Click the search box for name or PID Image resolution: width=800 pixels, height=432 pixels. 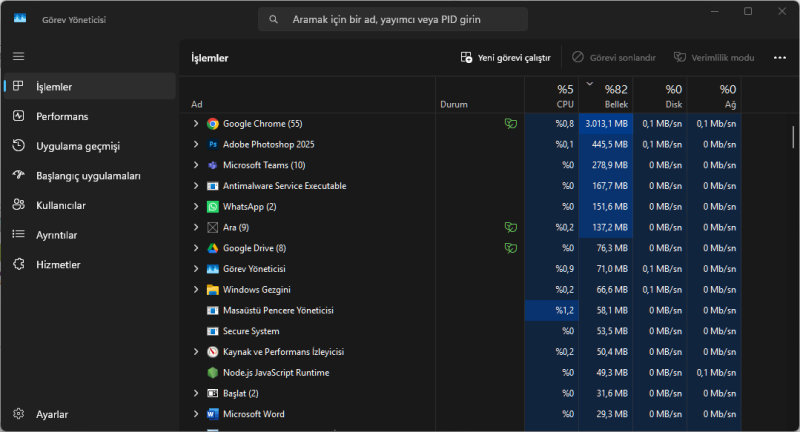point(393,19)
